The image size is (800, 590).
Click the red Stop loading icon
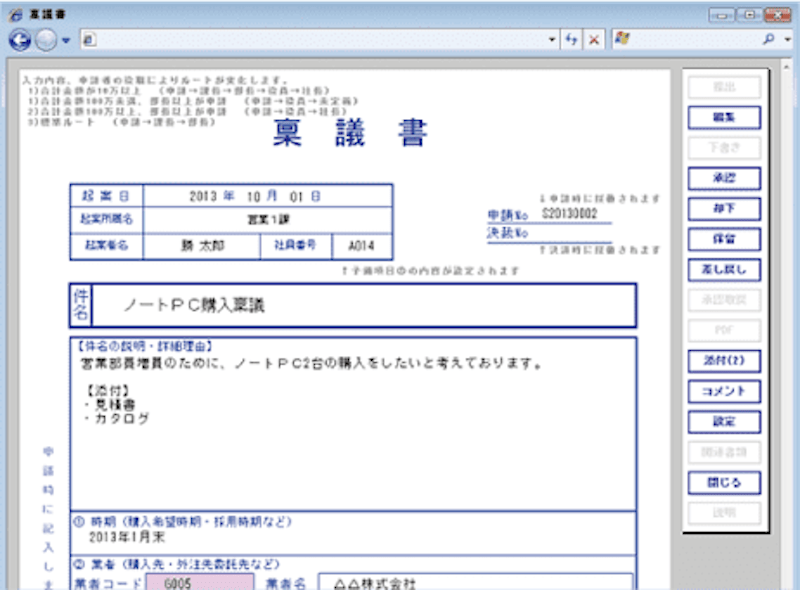coord(593,39)
